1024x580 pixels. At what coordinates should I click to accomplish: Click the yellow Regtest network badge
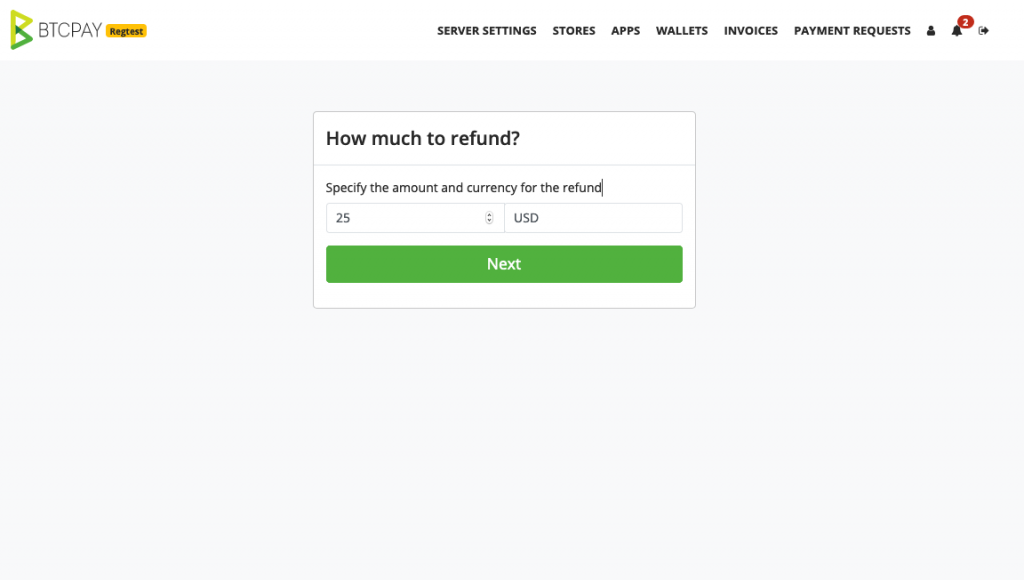pyautogui.click(x=126, y=31)
